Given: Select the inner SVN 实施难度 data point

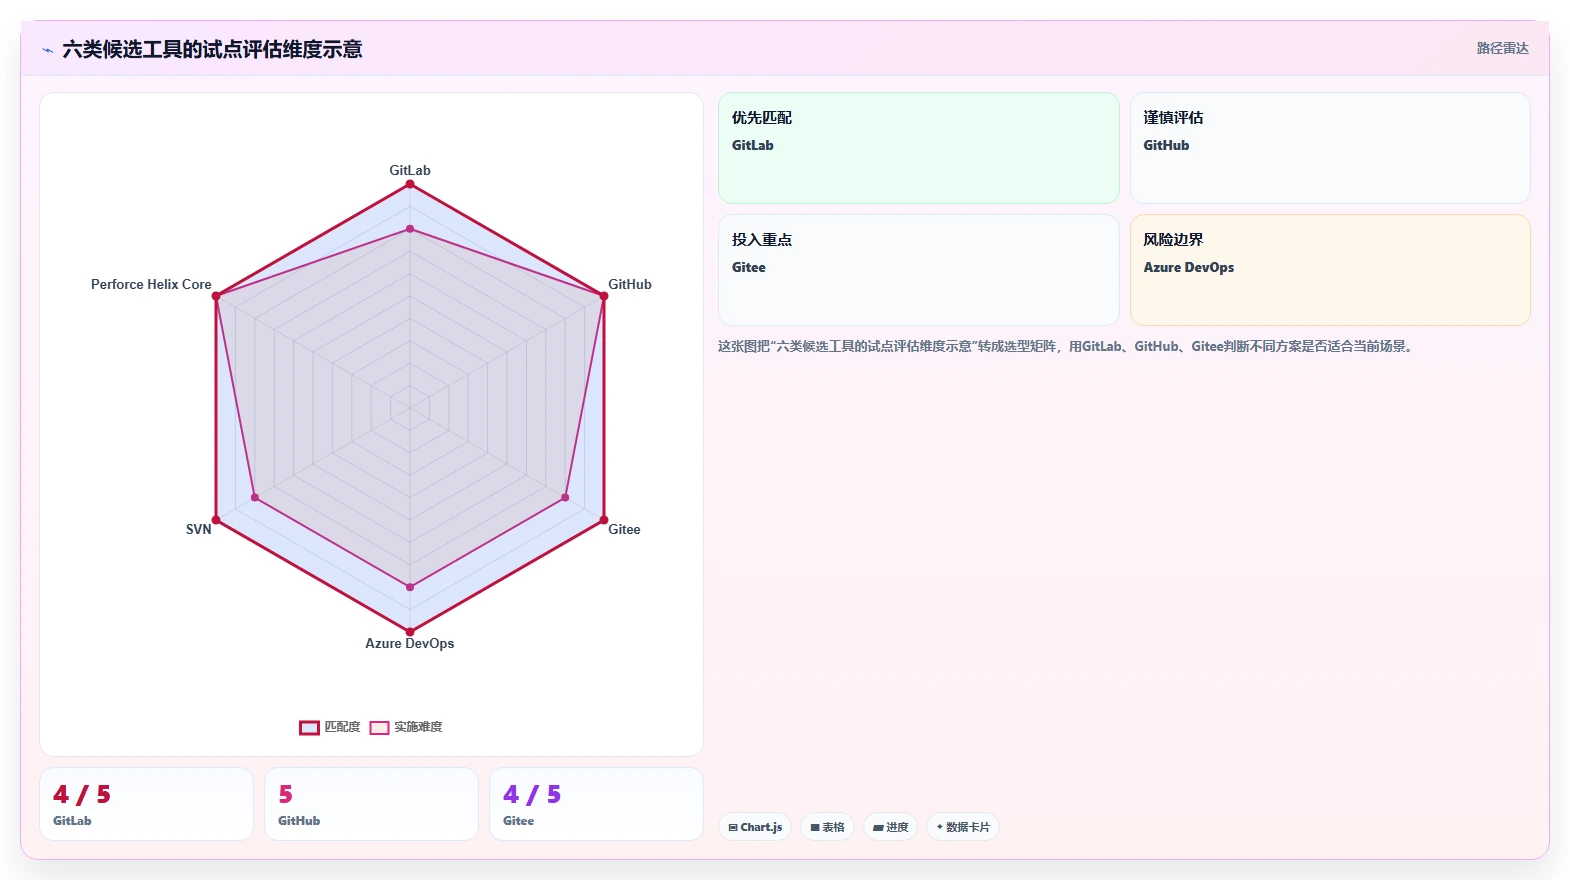Looking at the screenshot, I should [255, 497].
